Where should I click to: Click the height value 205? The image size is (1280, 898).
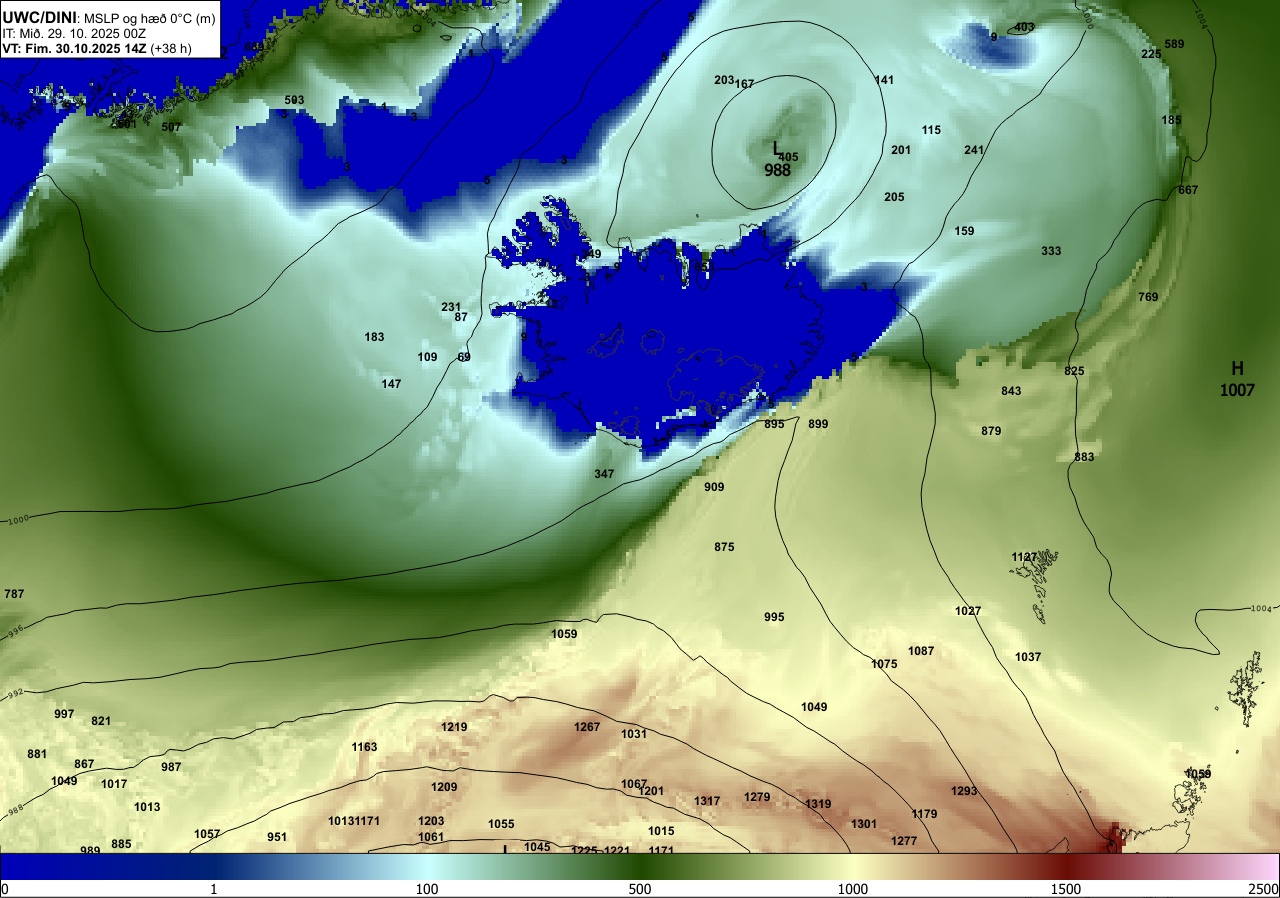(894, 197)
